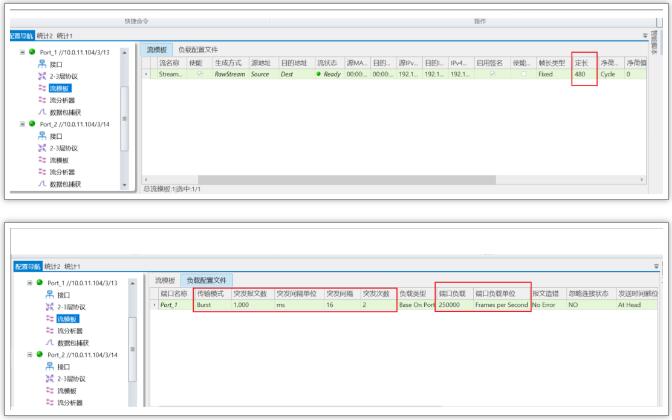Viewport: 672px width, 420px height.
Task: Switch to 流模板 tab in bottom panel
Action: 165,279
